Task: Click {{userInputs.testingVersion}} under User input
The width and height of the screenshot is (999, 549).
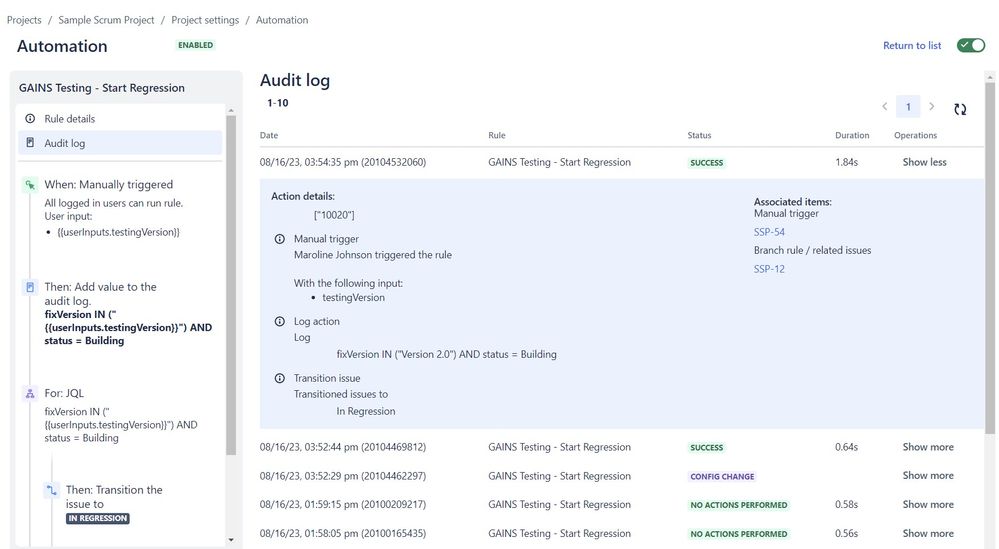Action: 119,232
